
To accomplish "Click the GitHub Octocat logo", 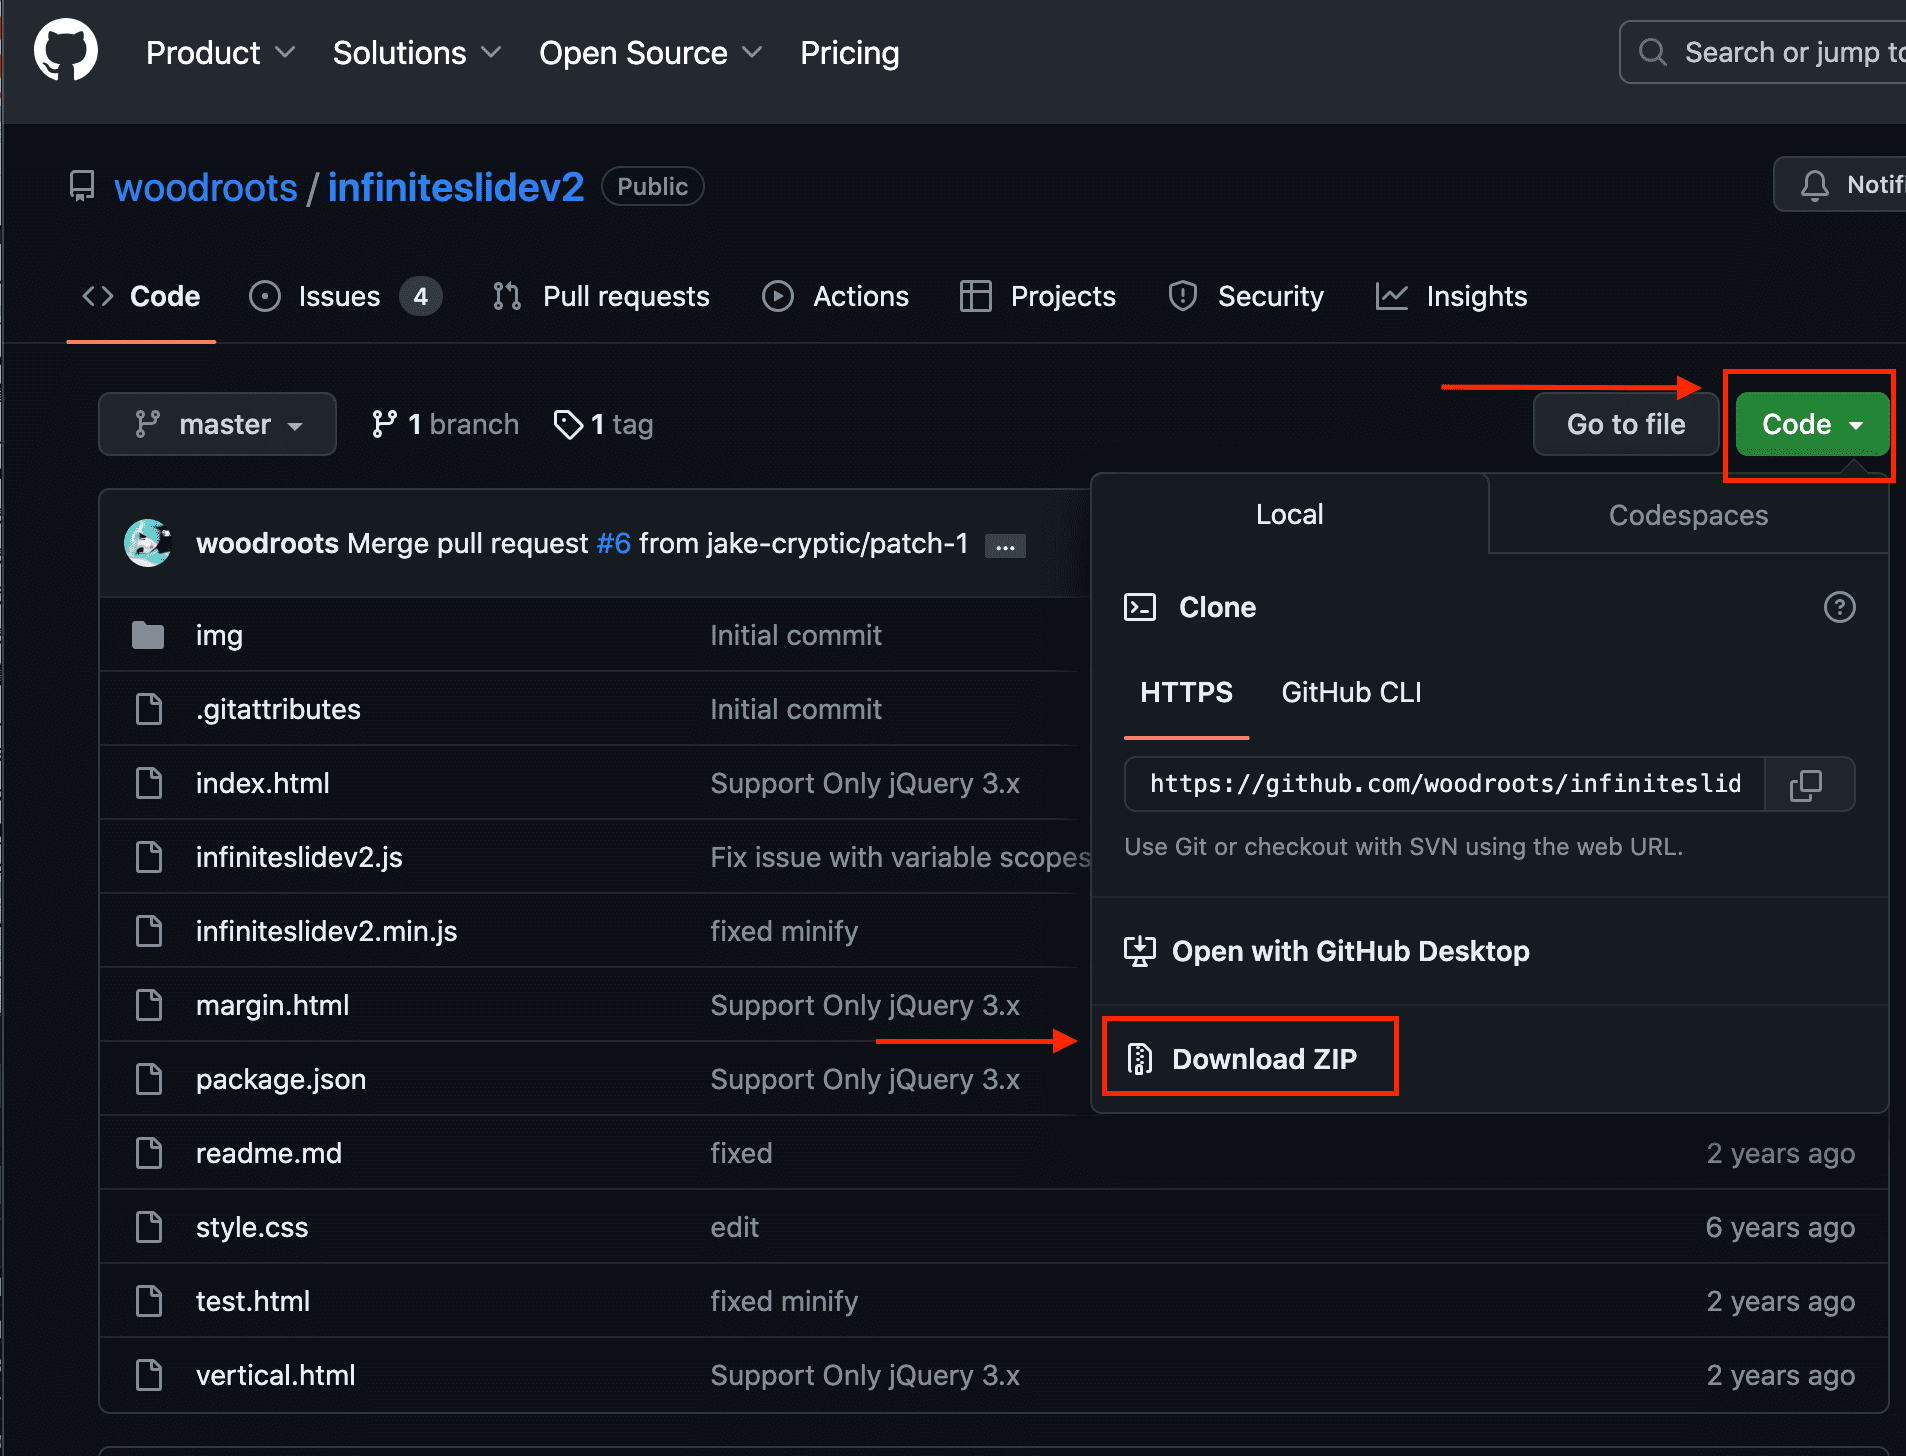I will click(x=66, y=50).
